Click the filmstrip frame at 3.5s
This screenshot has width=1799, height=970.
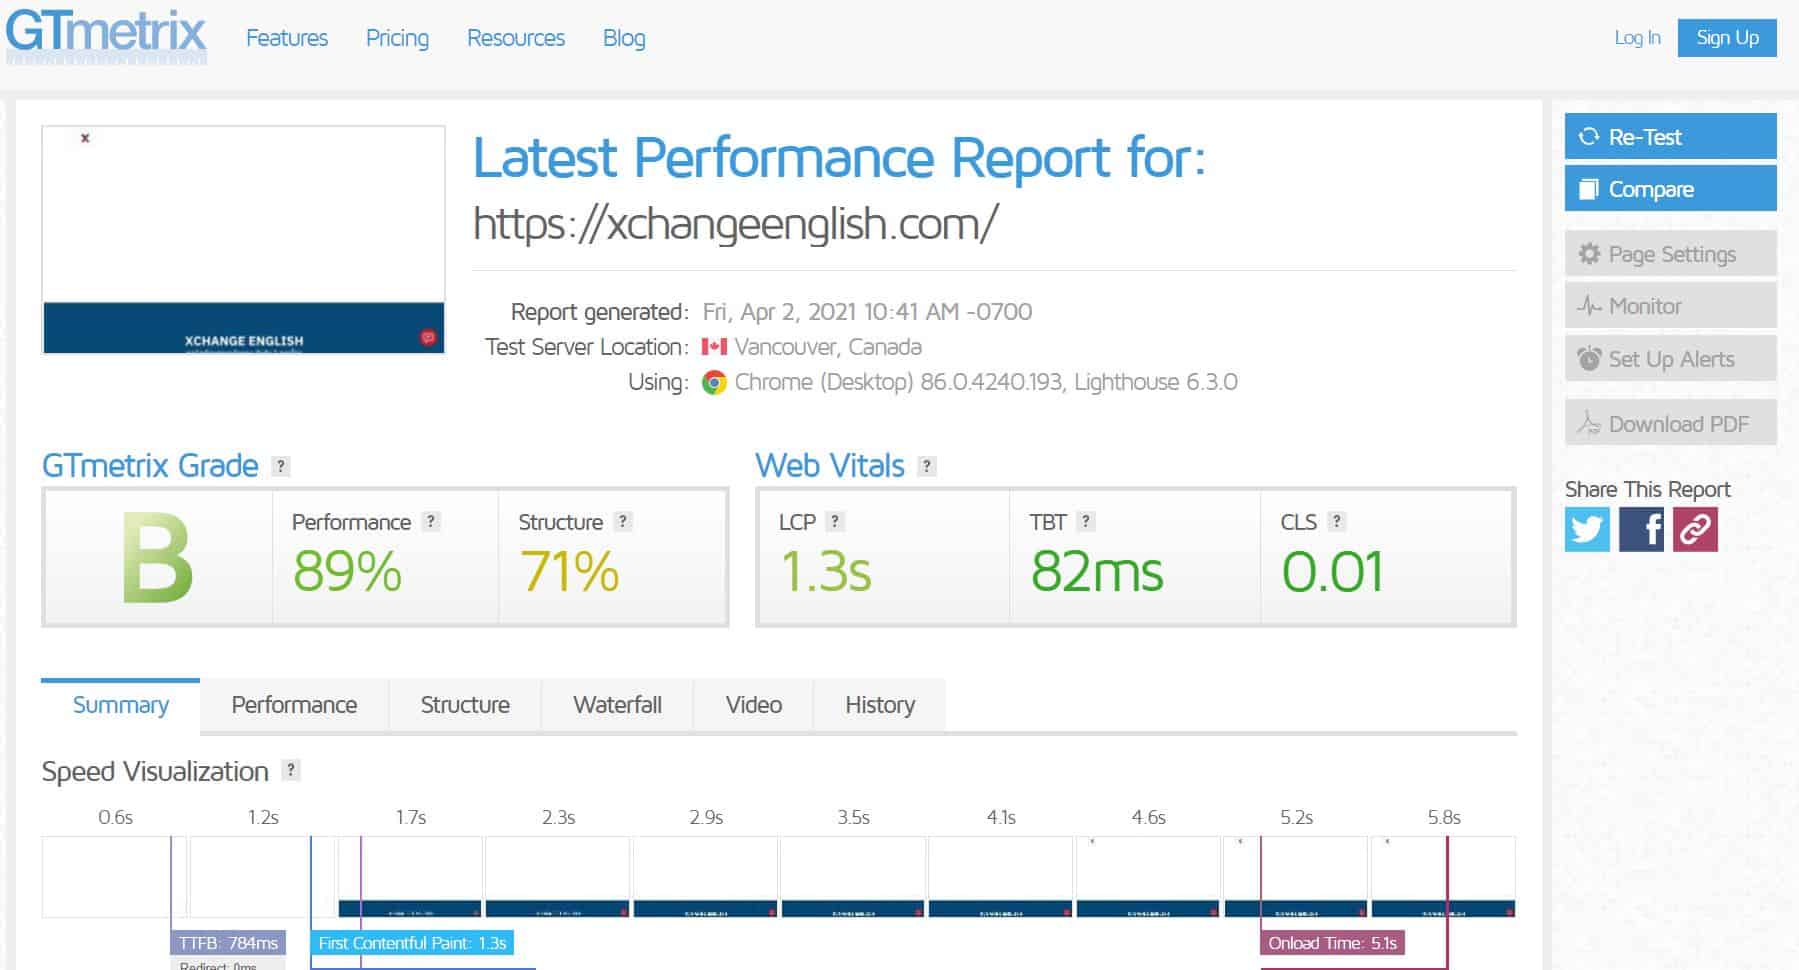click(x=853, y=877)
